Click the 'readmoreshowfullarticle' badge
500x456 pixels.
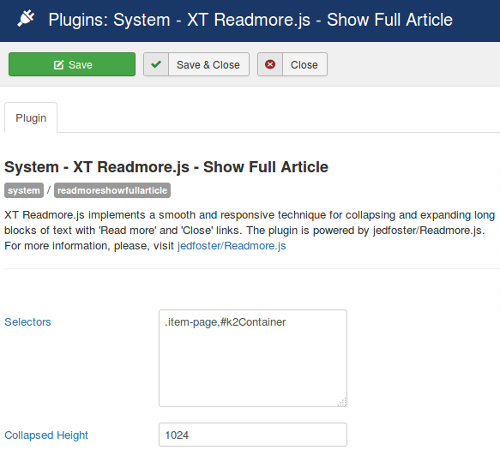pos(112,190)
